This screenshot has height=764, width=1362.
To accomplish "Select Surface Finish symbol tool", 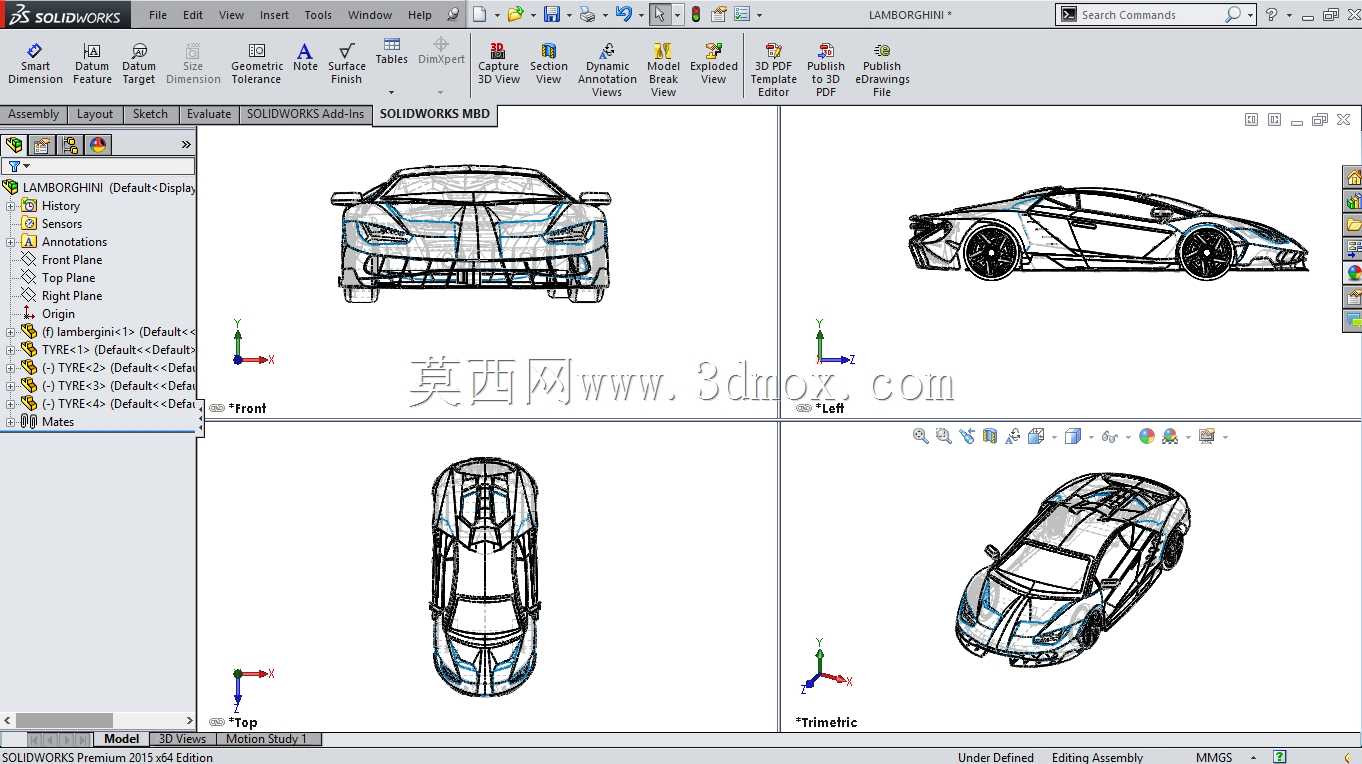I will 346,64.
